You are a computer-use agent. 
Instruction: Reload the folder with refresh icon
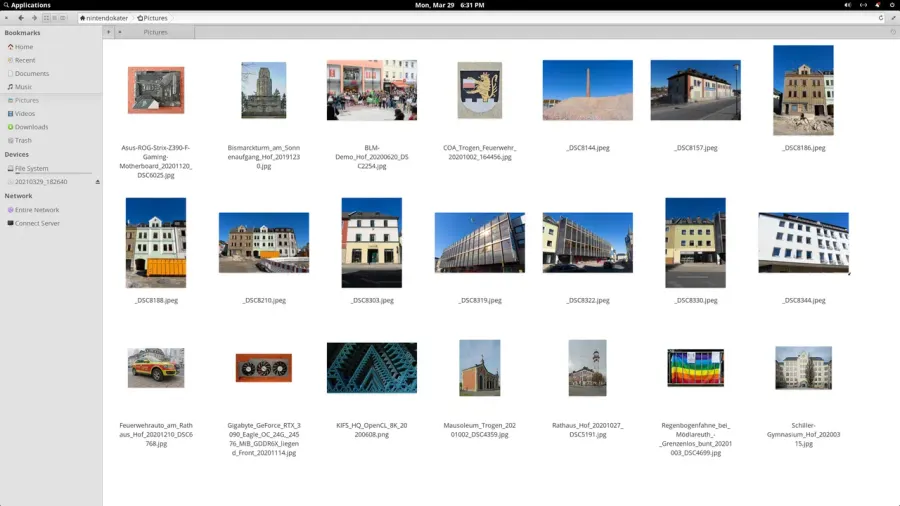tap(881, 18)
